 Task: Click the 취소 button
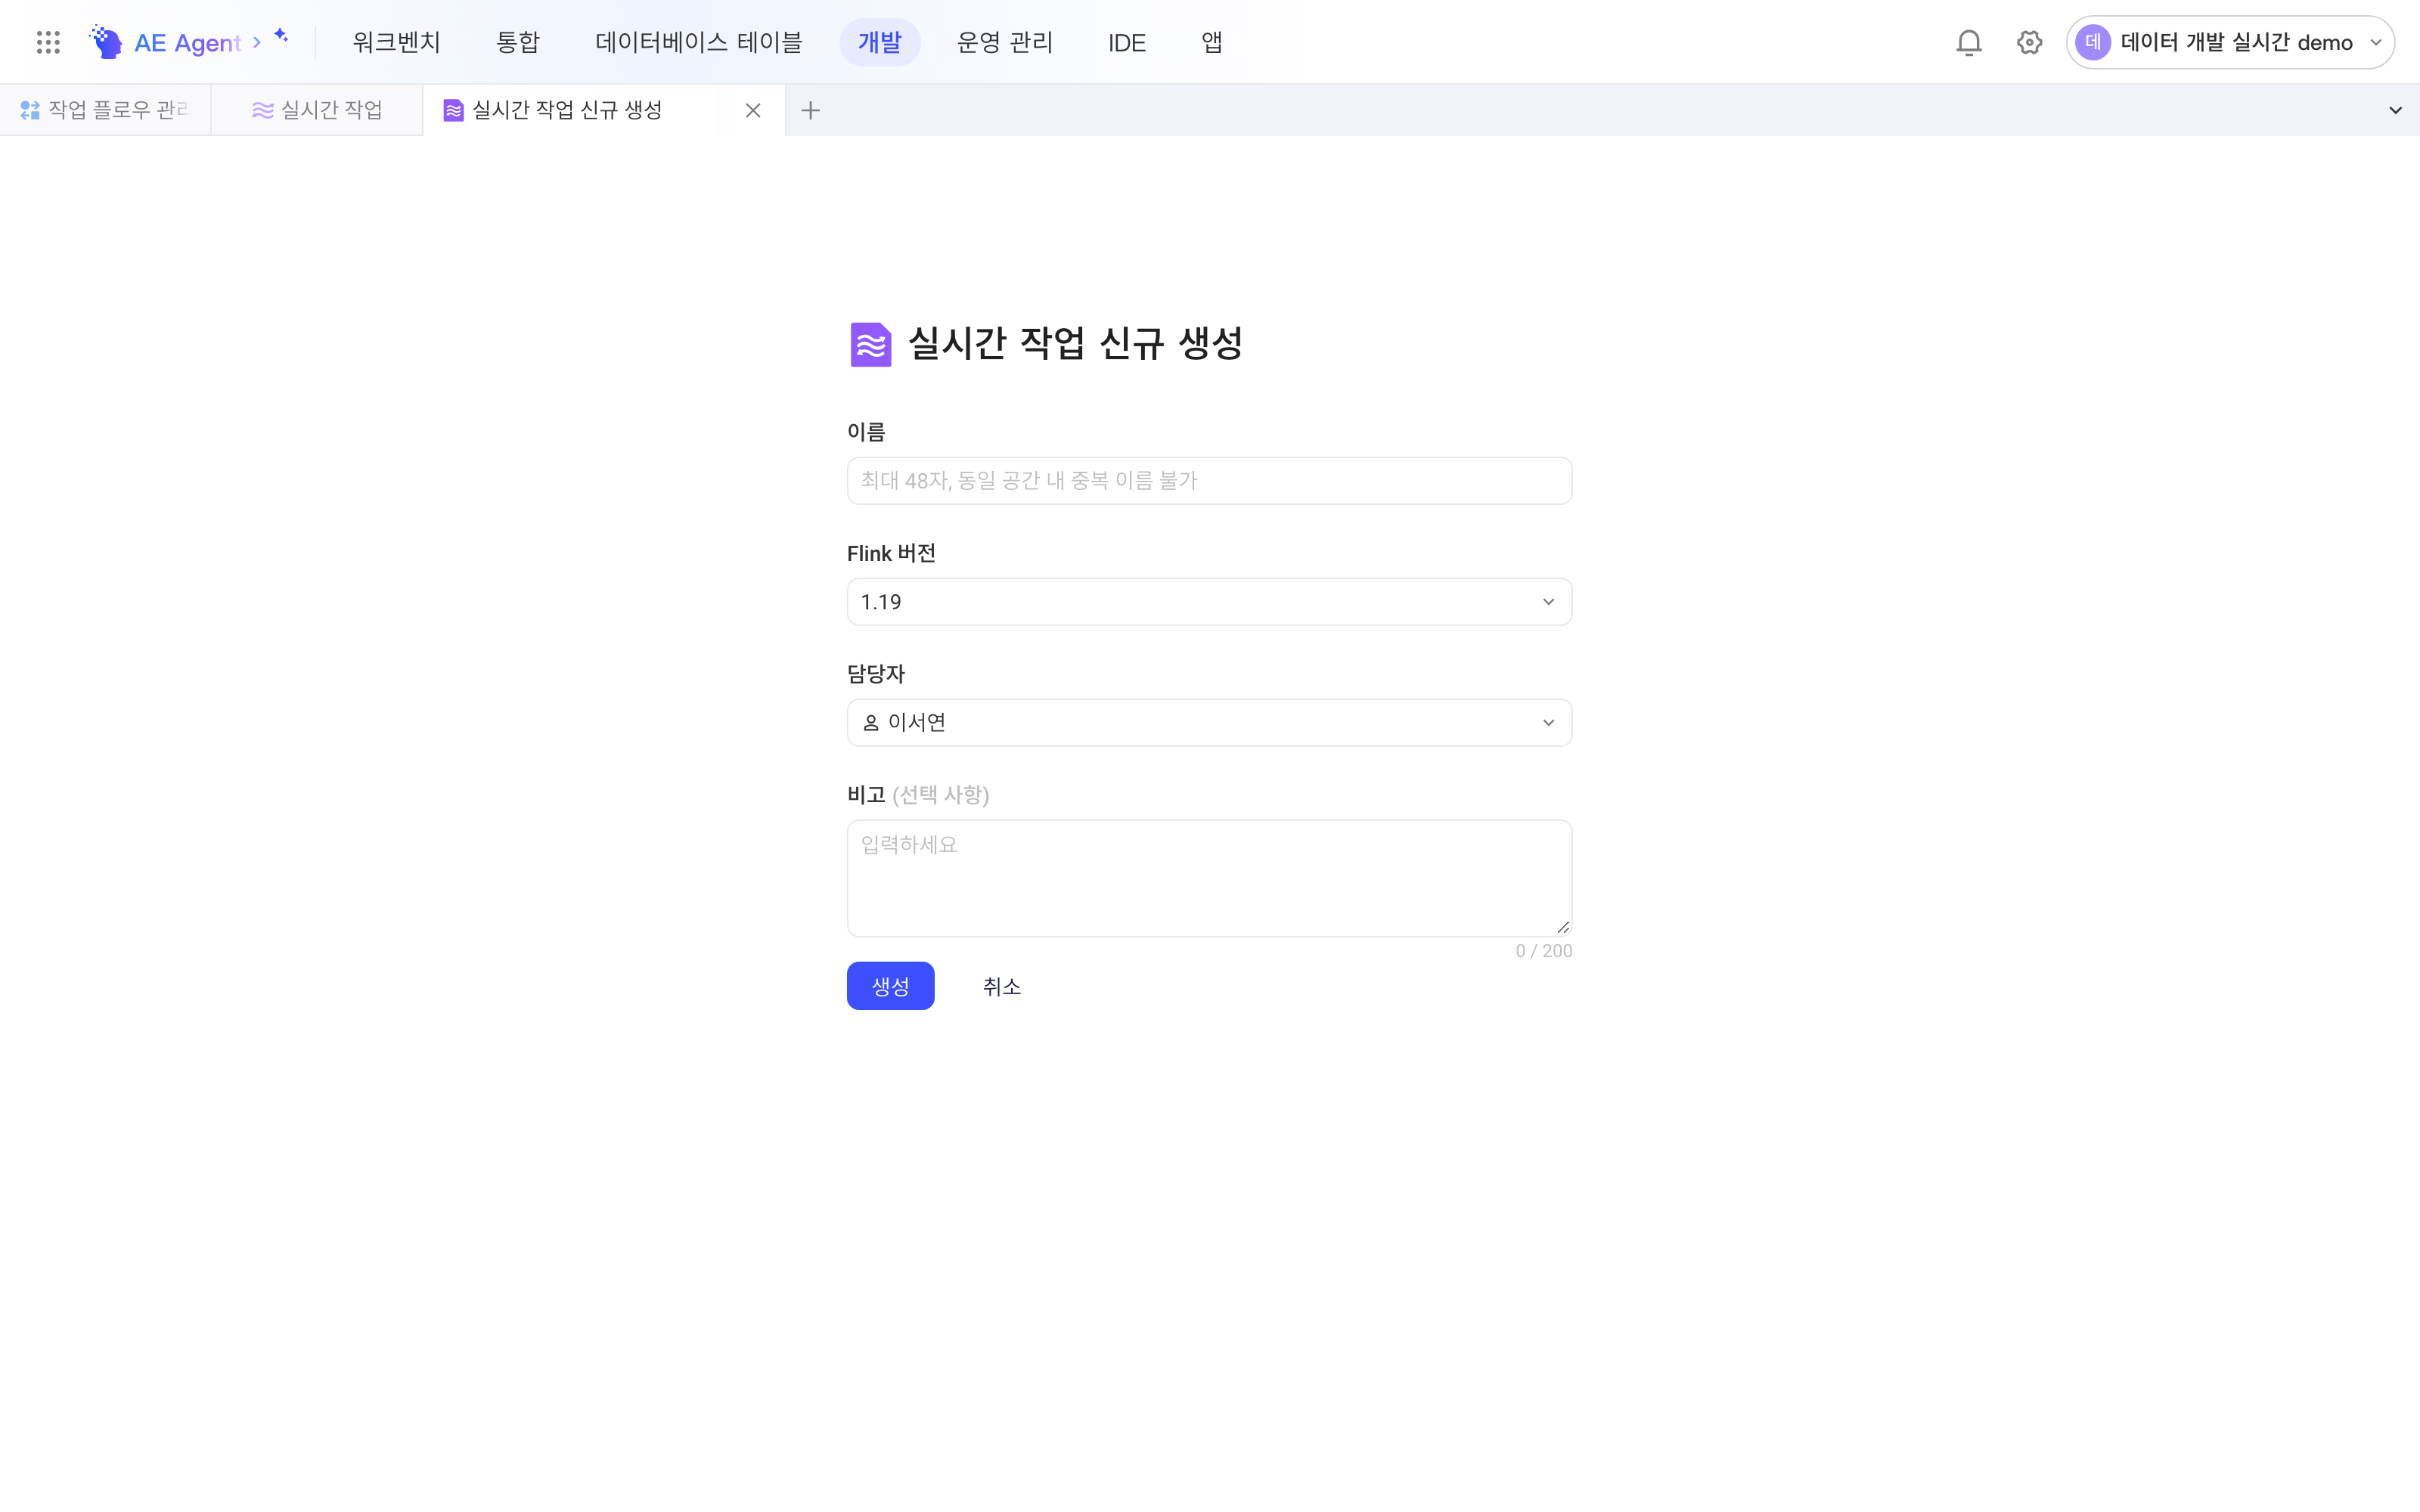(1001, 986)
